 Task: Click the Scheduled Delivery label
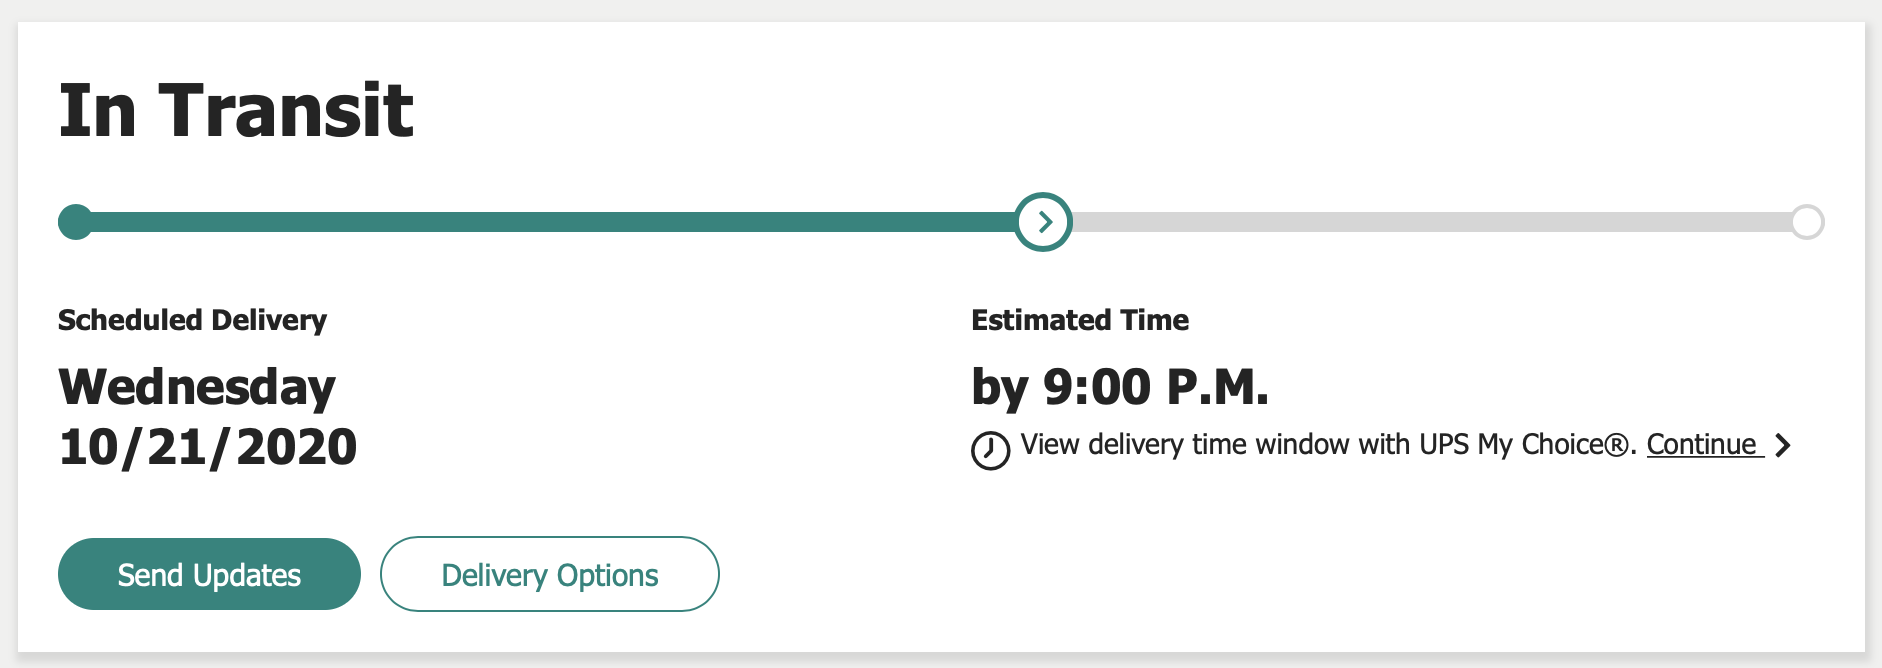click(192, 320)
